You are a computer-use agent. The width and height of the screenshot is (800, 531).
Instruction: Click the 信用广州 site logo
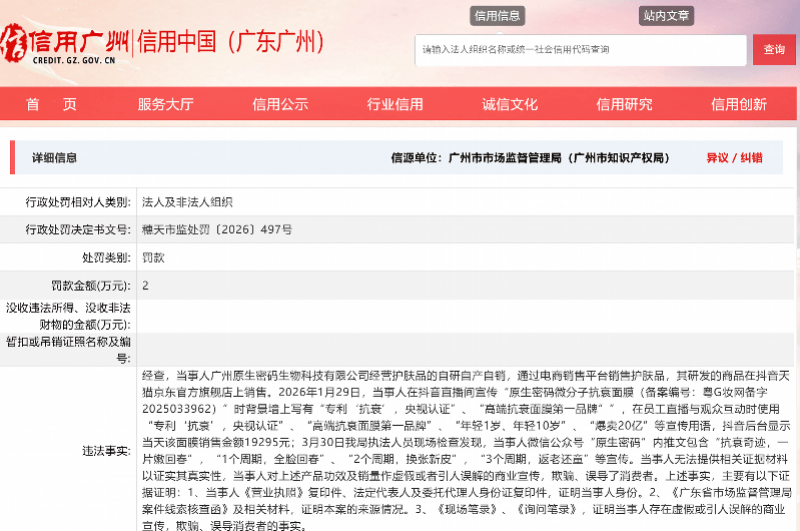point(63,44)
